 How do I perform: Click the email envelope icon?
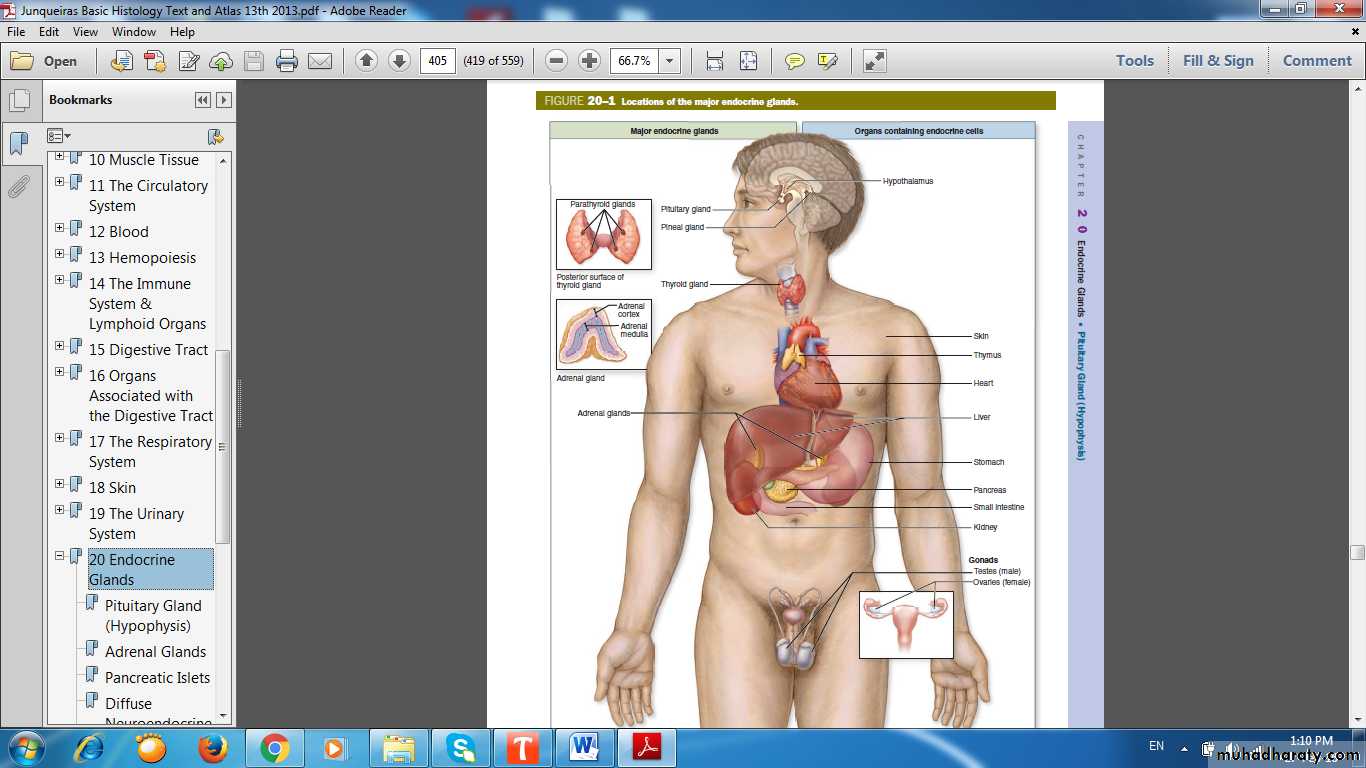320,61
